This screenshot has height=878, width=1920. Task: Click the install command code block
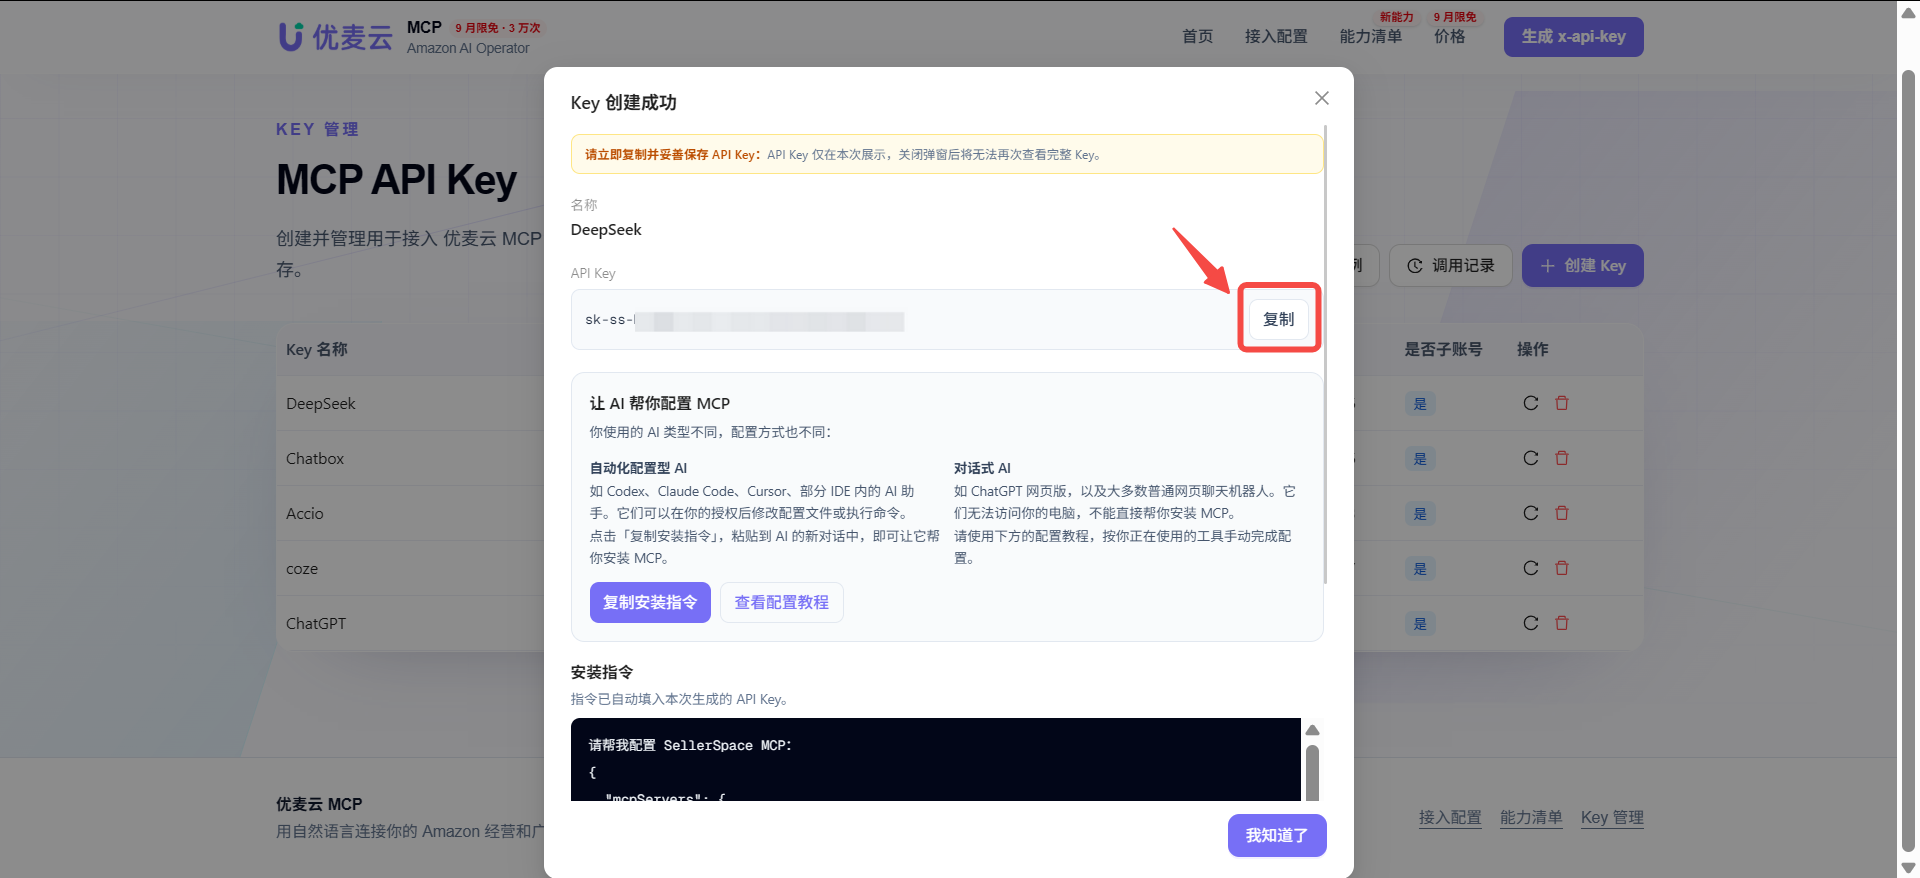click(936, 759)
